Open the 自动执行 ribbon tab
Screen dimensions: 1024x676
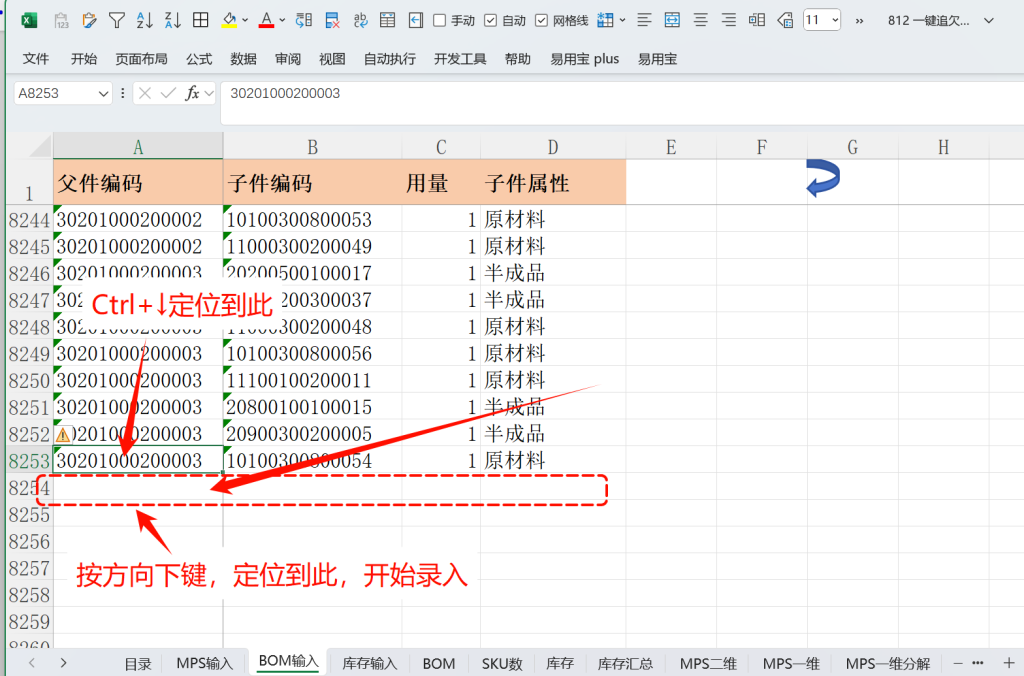click(389, 59)
